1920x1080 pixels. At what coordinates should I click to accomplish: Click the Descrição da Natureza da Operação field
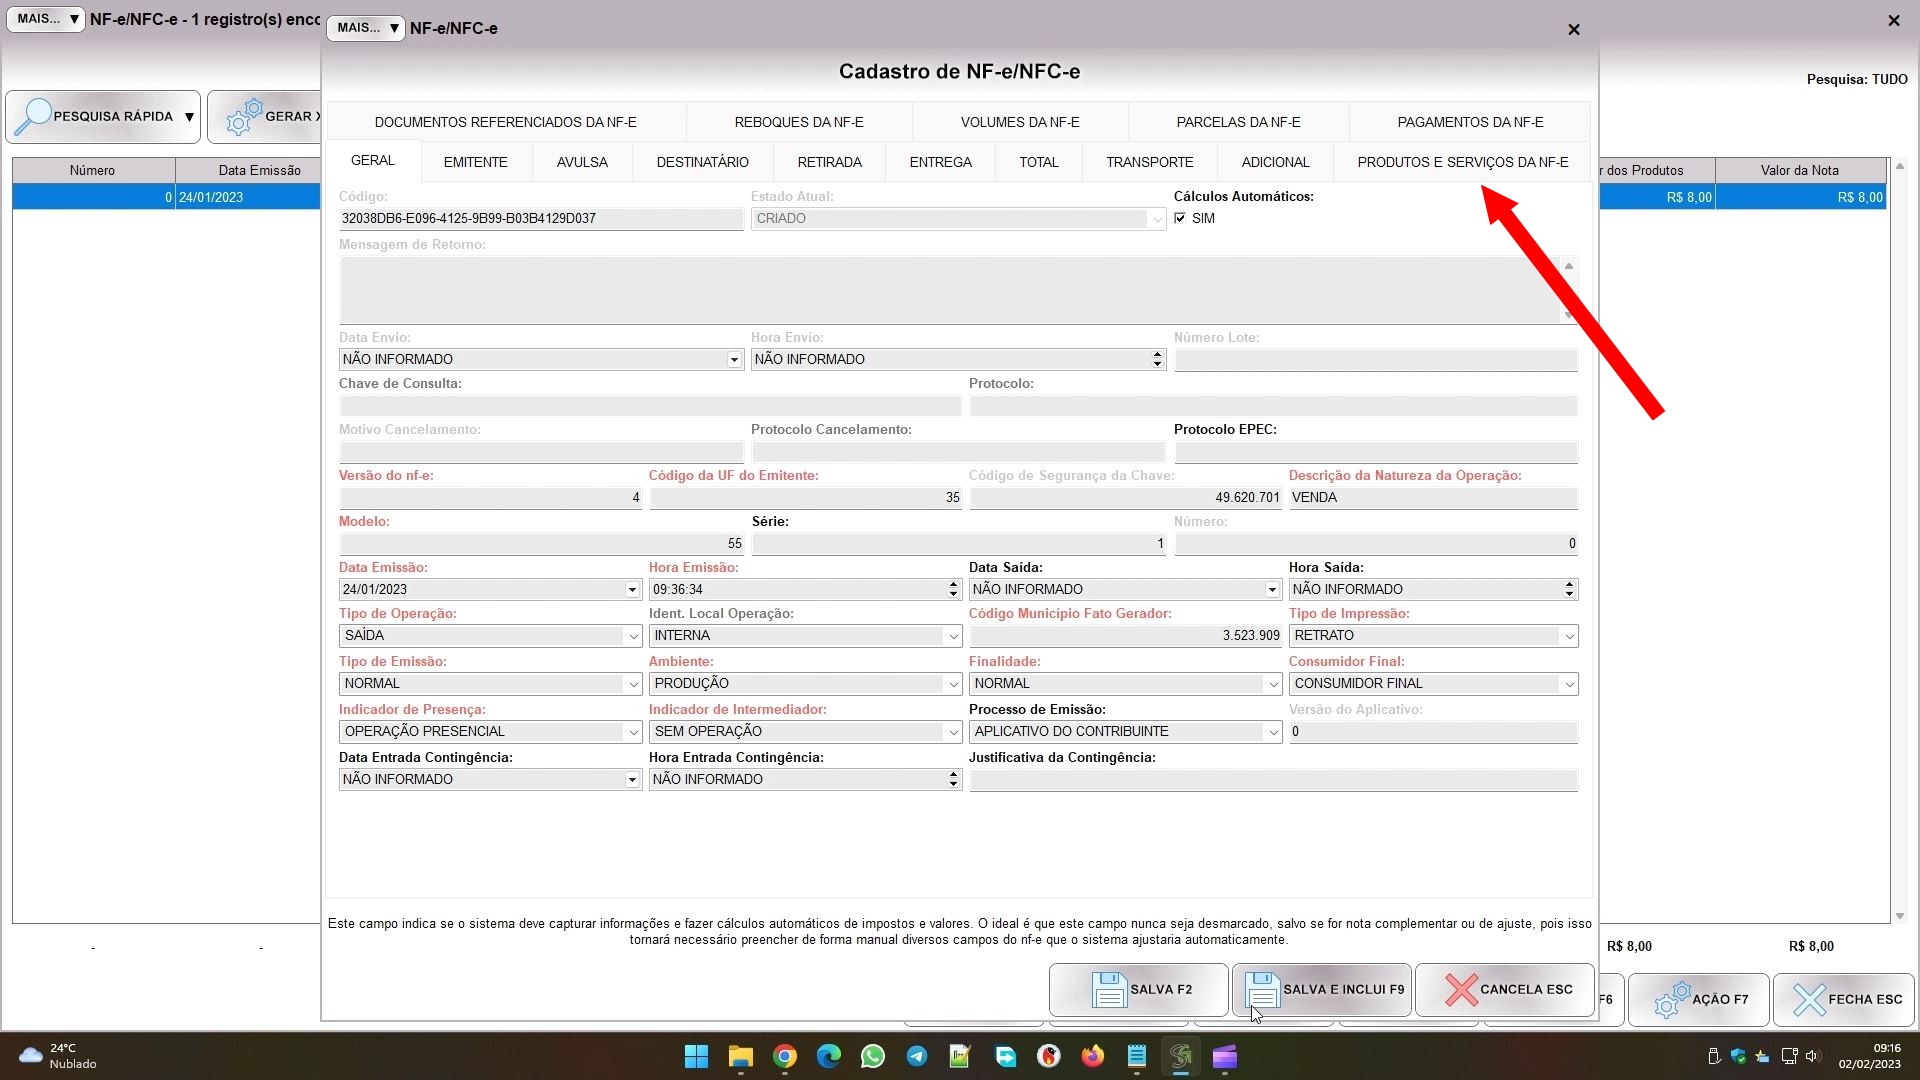[1433, 498]
